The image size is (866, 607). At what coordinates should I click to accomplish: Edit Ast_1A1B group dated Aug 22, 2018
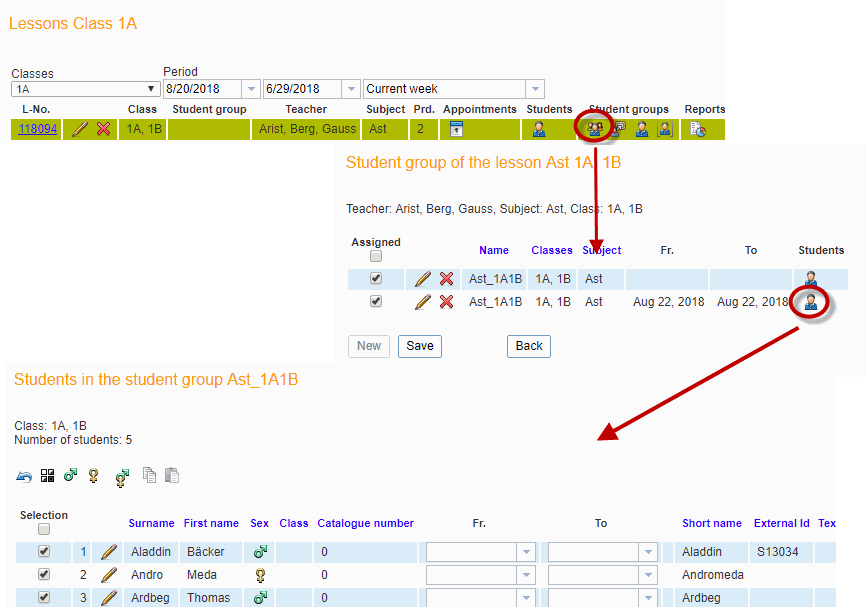[x=423, y=302]
